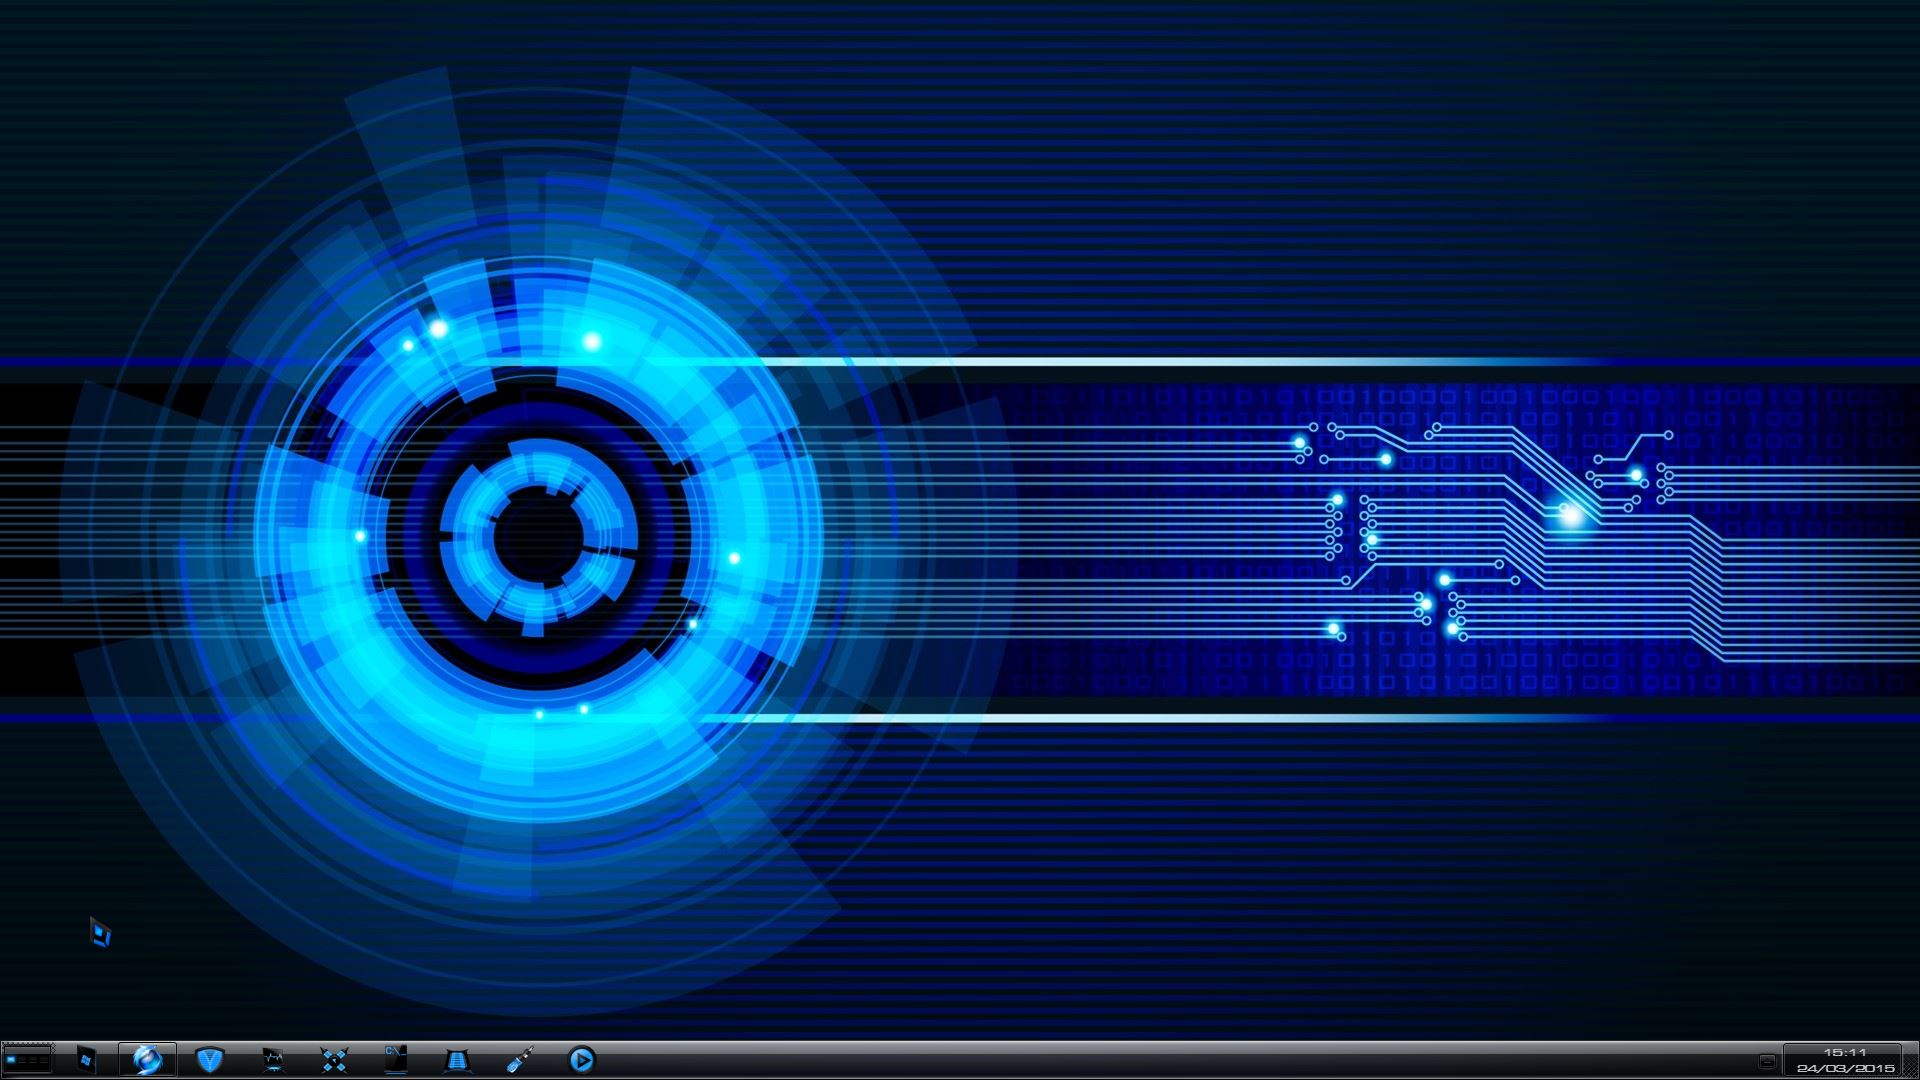Screen dimensions: 1920x1080
Task: Switch to the second virtual desktop cell
Action: [22, 1059]
